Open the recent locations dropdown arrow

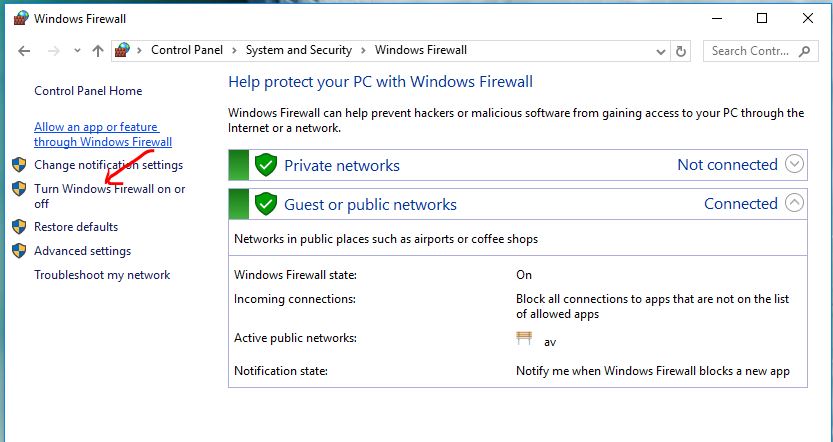[x=76, y=51]
